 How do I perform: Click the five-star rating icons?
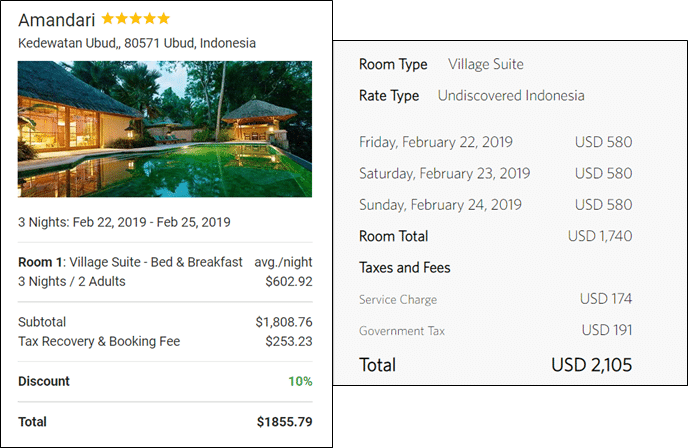coord(136,19)
